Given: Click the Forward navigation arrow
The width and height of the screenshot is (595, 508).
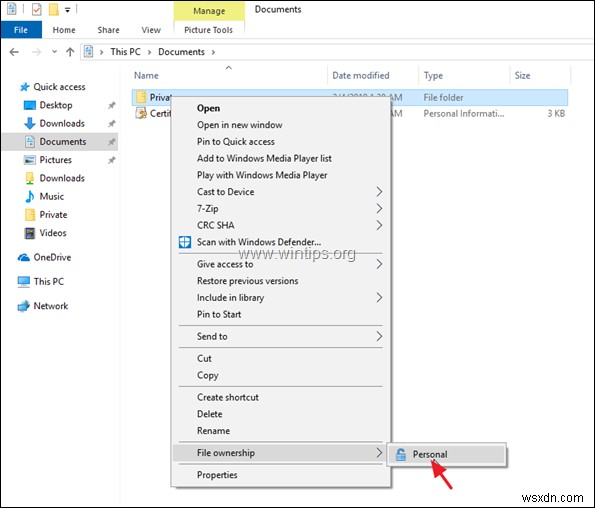Looking at the screenshot, I should (x=36, y=52).
